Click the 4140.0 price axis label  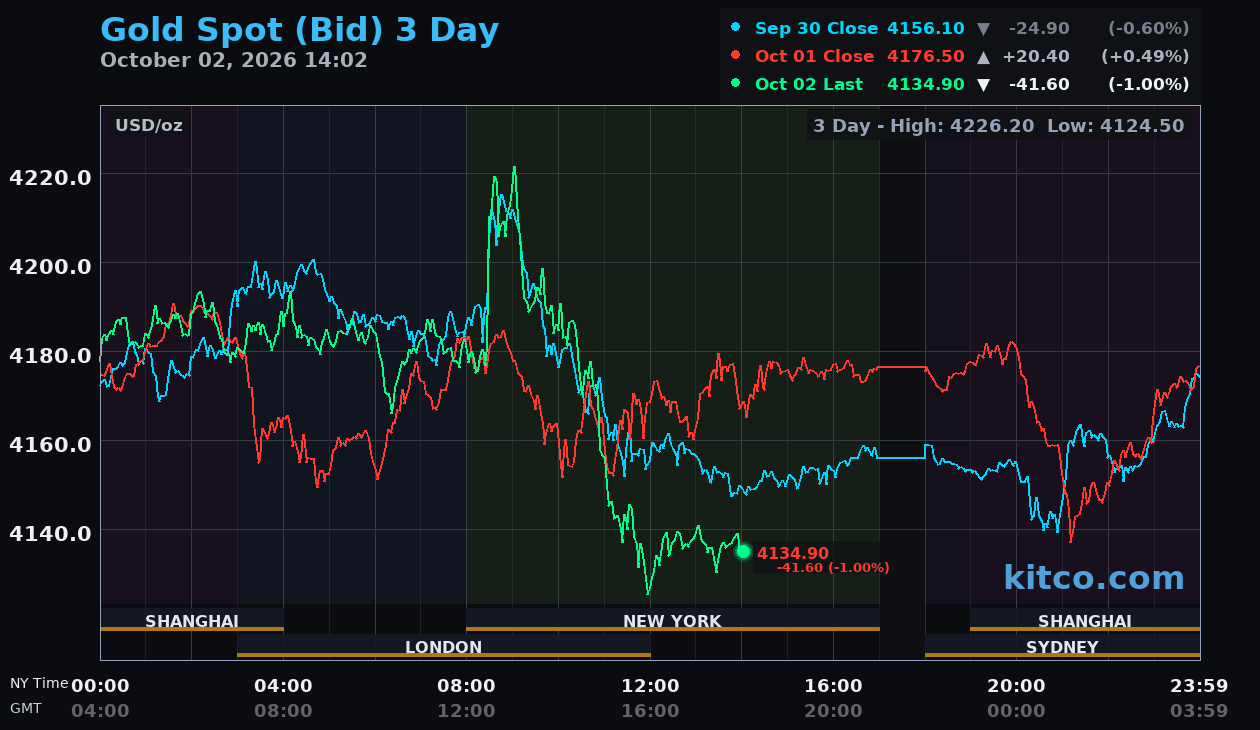click(50, 533)
